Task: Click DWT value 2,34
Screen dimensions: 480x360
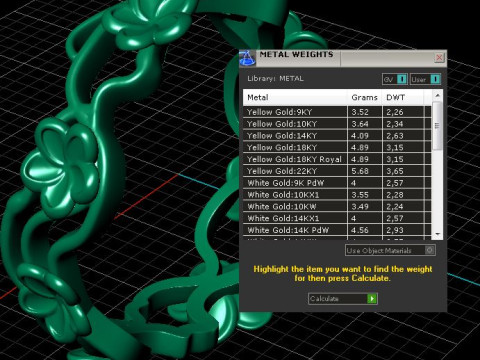Action: 395,124
